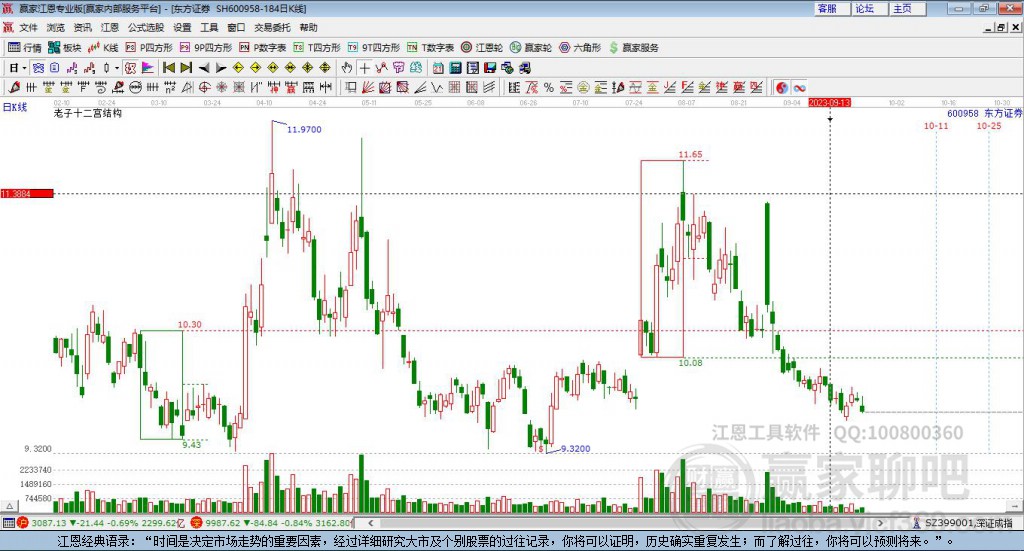
Task: Expand the 日 period dropdown arrow
Action: point(25,68)
